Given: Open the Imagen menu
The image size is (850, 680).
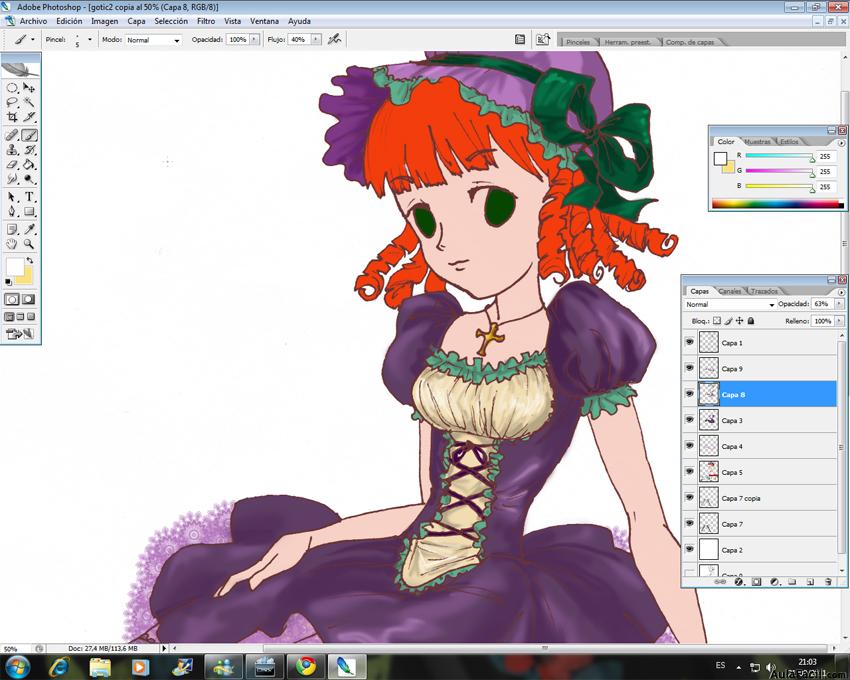Looking at the screenshot, I should (x=105, y=21).
